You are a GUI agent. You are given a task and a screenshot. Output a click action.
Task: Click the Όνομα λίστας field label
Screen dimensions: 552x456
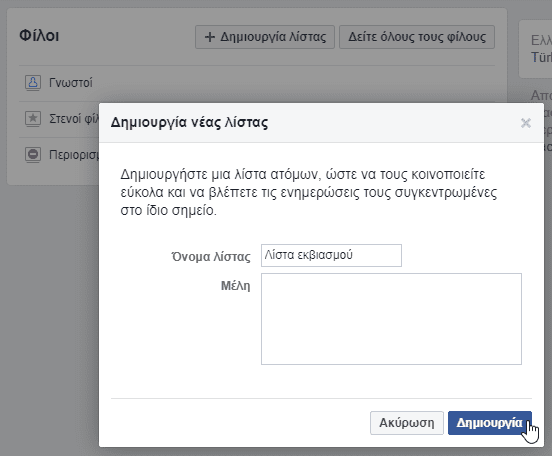point(211,256)
